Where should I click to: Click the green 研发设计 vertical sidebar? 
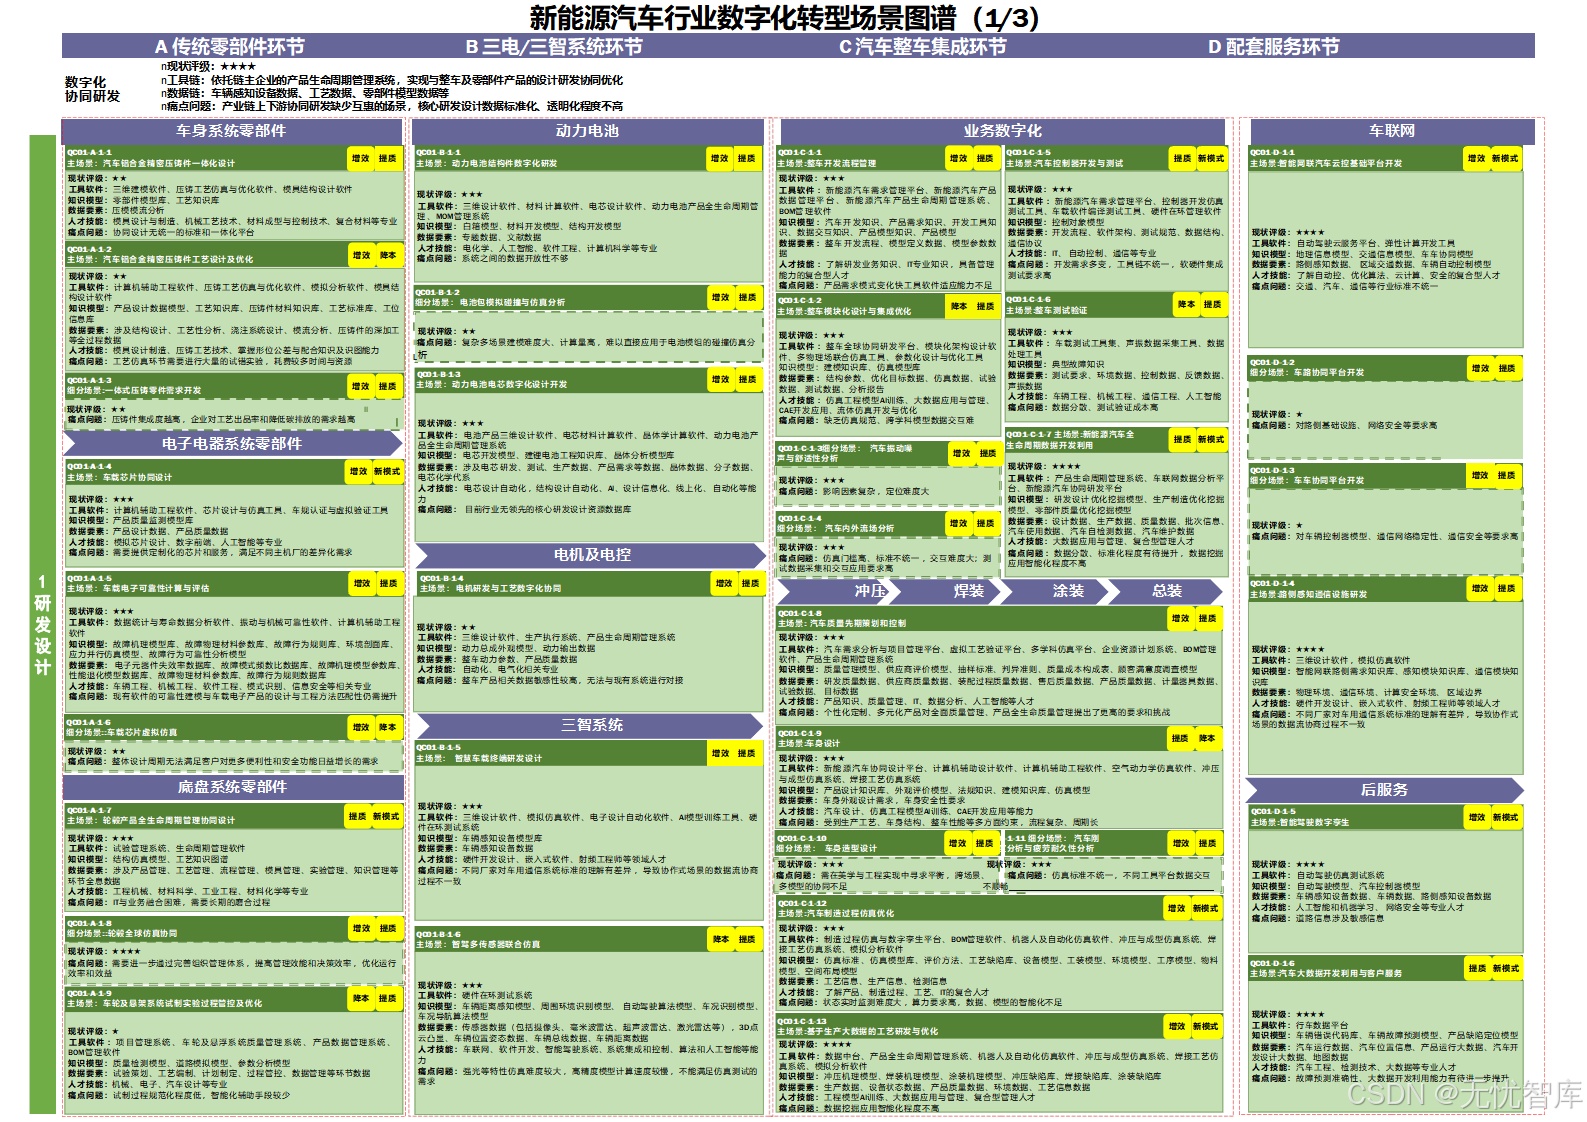click(x=43, y=624)
